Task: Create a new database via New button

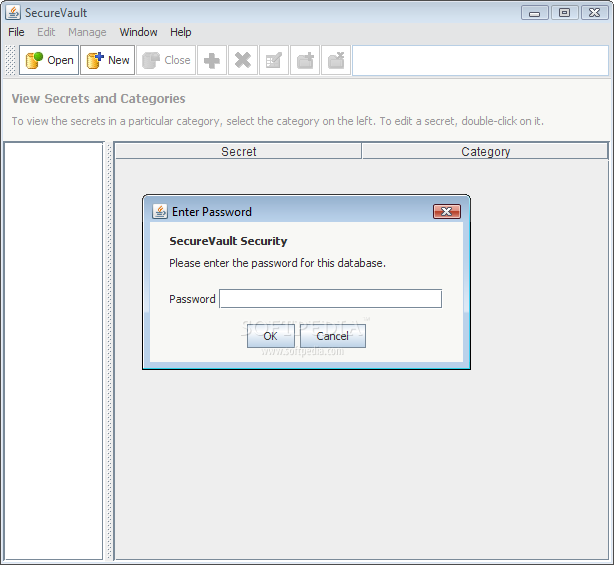Action: point(108,60)
